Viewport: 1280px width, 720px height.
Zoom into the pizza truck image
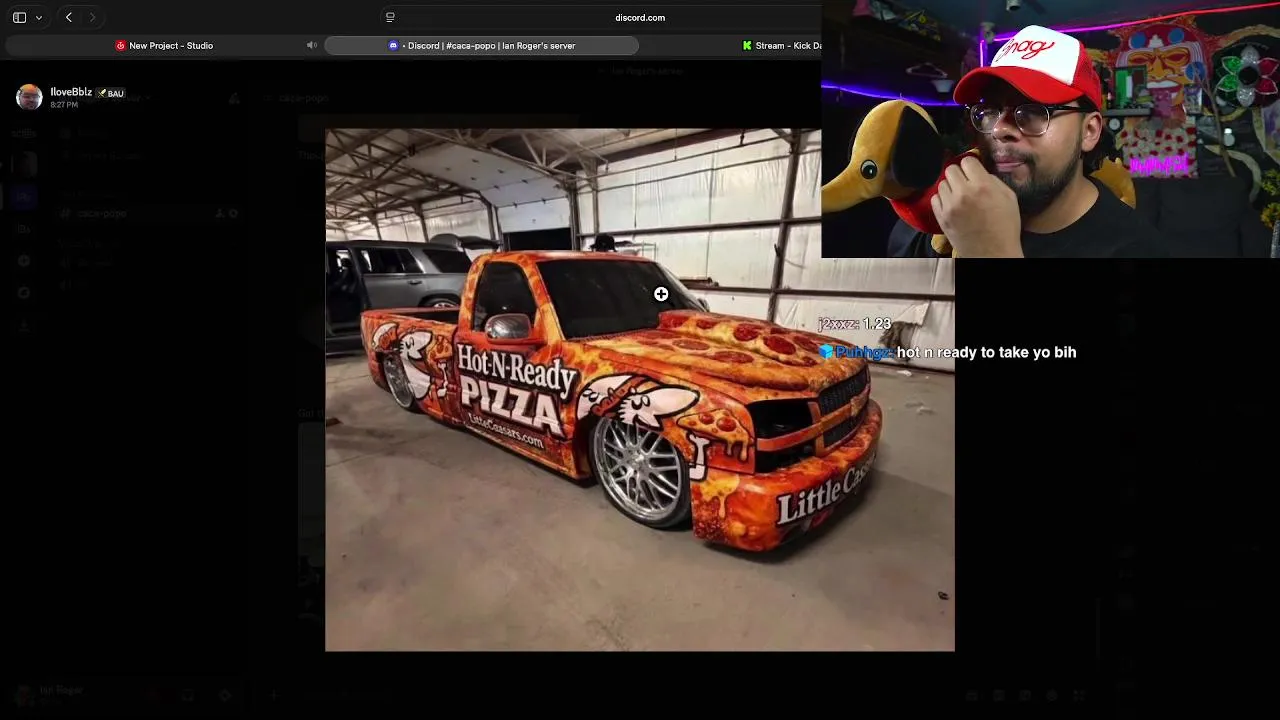[640, 390]
